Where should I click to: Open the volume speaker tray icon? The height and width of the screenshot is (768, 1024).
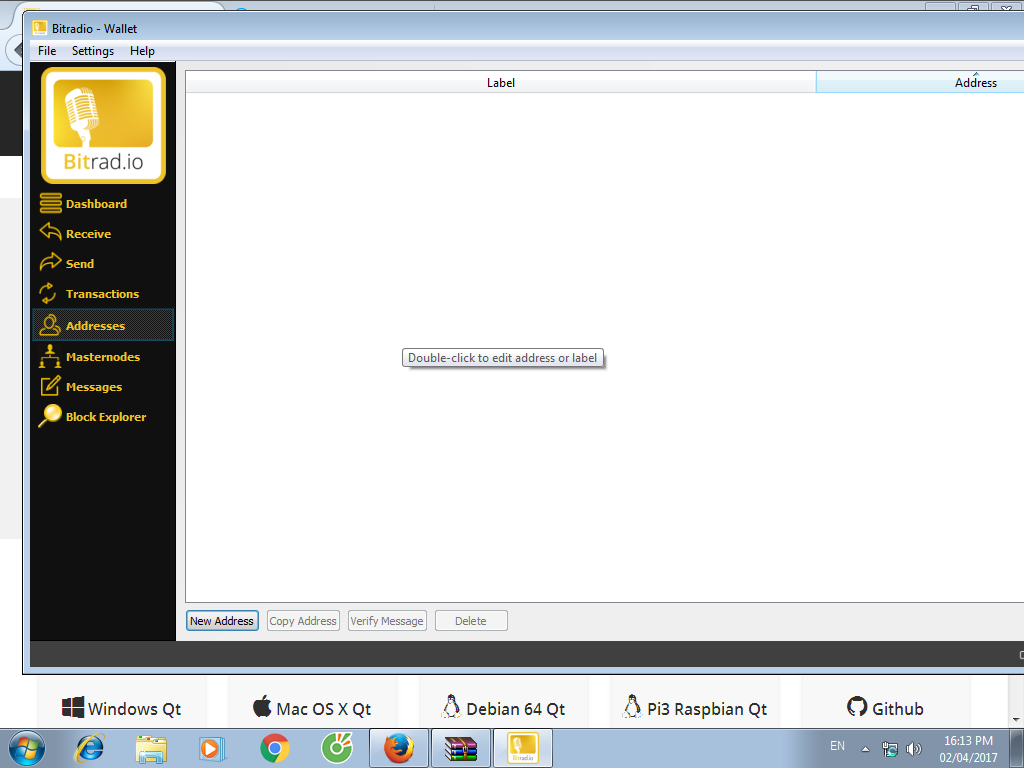[914, 749]
